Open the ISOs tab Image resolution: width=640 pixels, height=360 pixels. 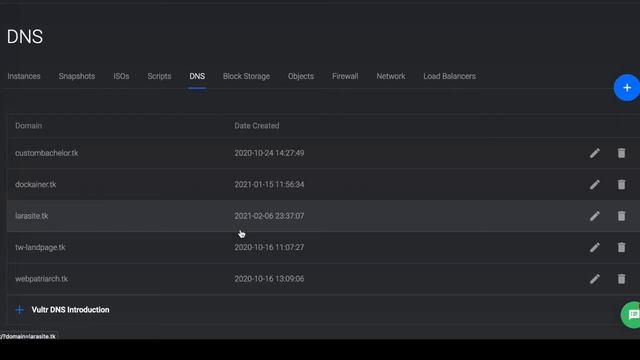click(121, 76)
